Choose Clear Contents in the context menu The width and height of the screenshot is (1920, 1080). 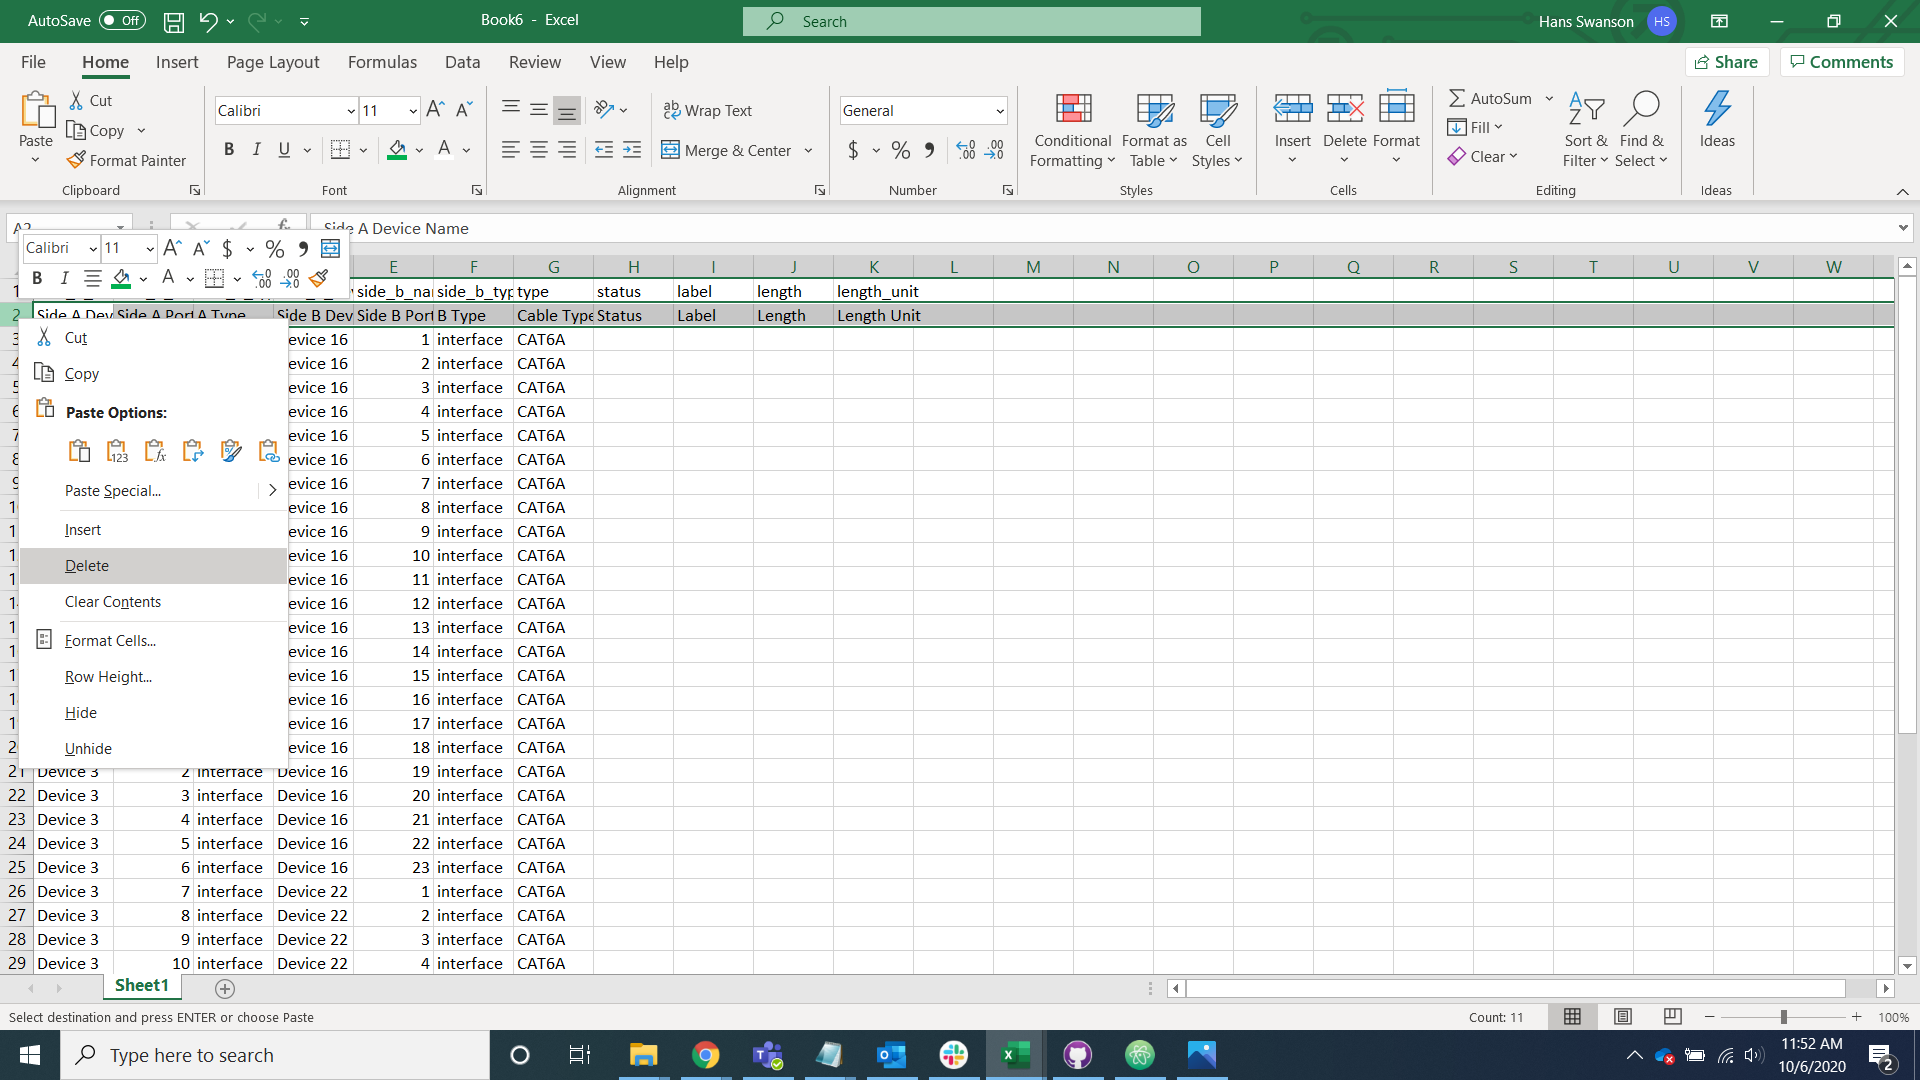[153, 602]
